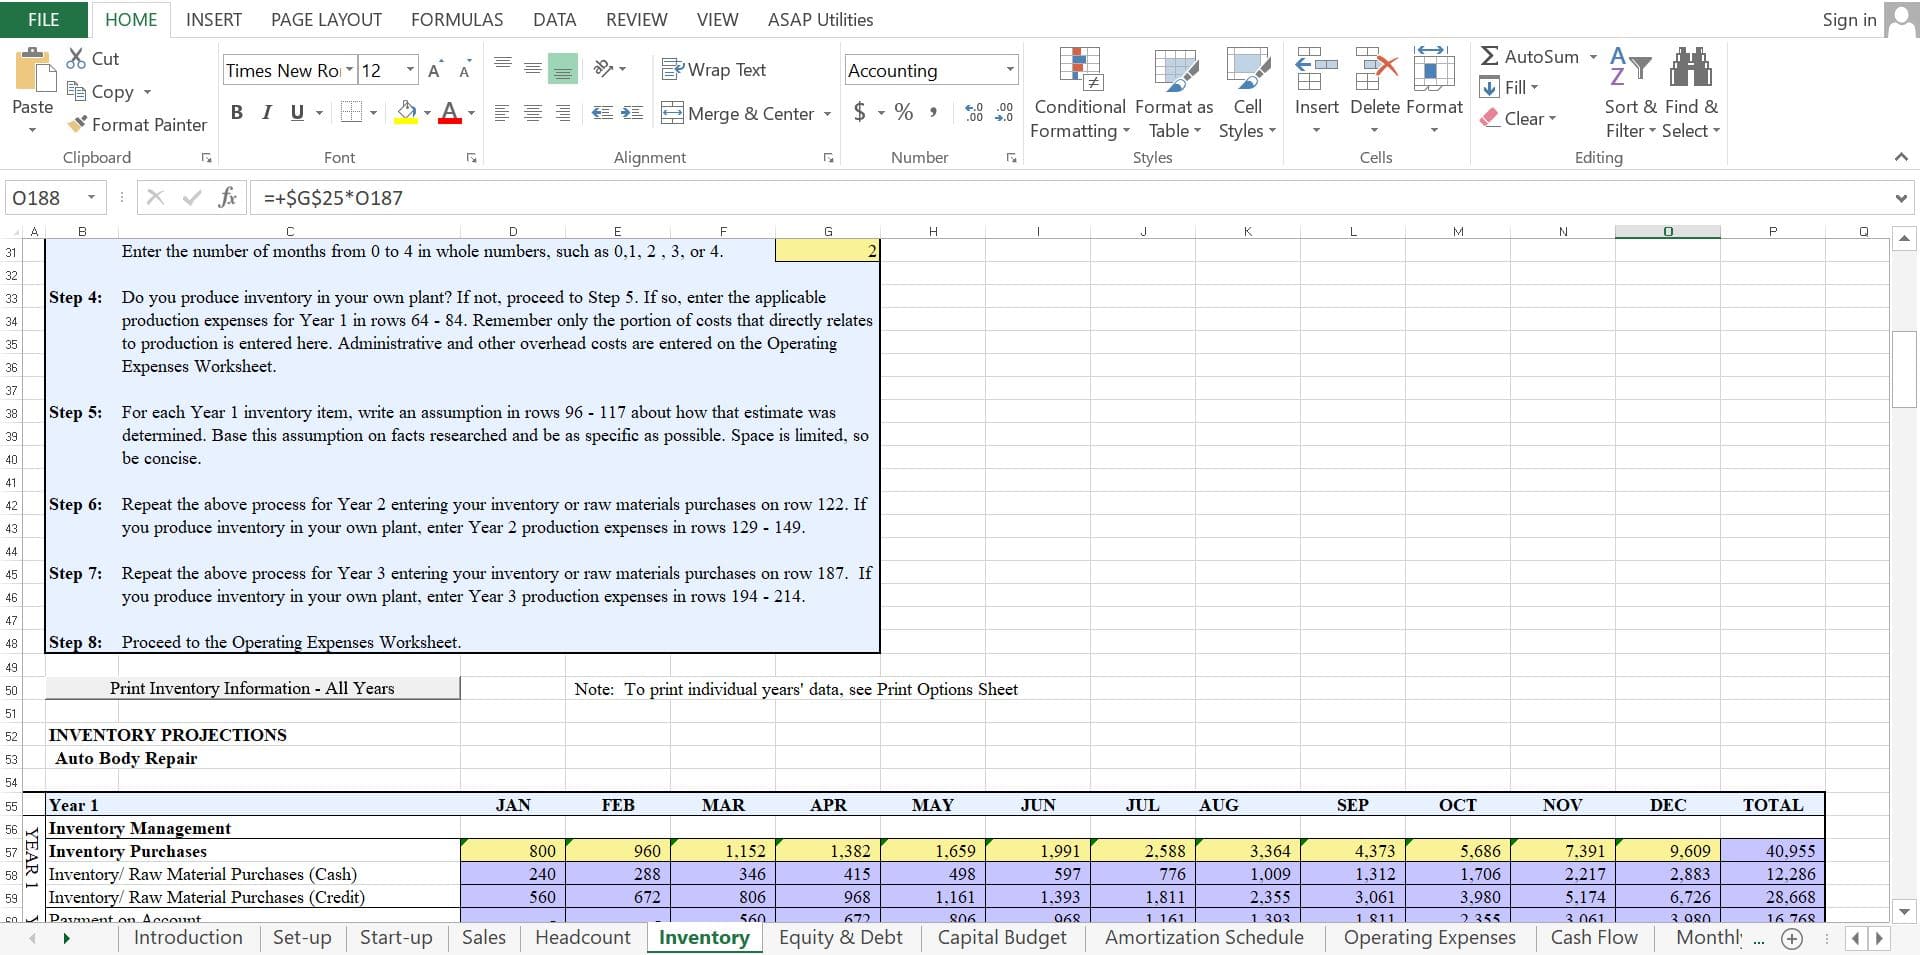1920x955 pixels.
Task: Apply the fill color bucket
Action: click(x=406, y=112)
